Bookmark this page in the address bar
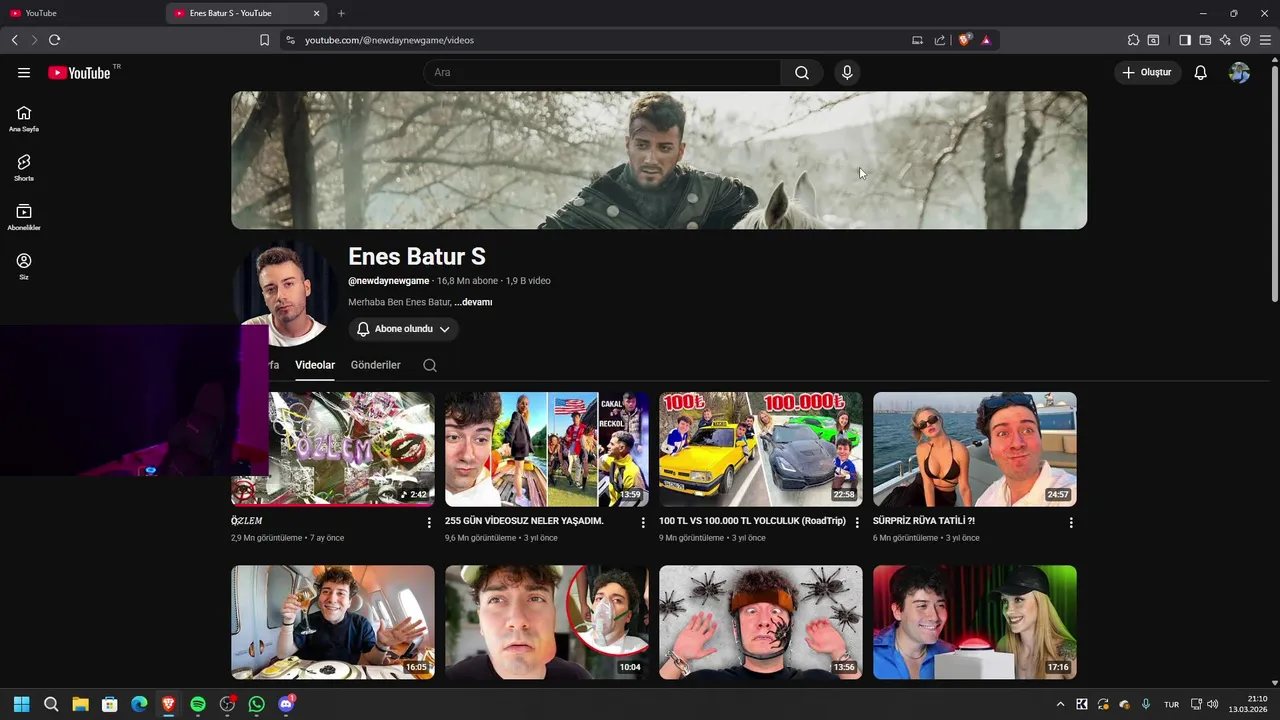Viewport: 1280px width, 720px height. [264, 40]
